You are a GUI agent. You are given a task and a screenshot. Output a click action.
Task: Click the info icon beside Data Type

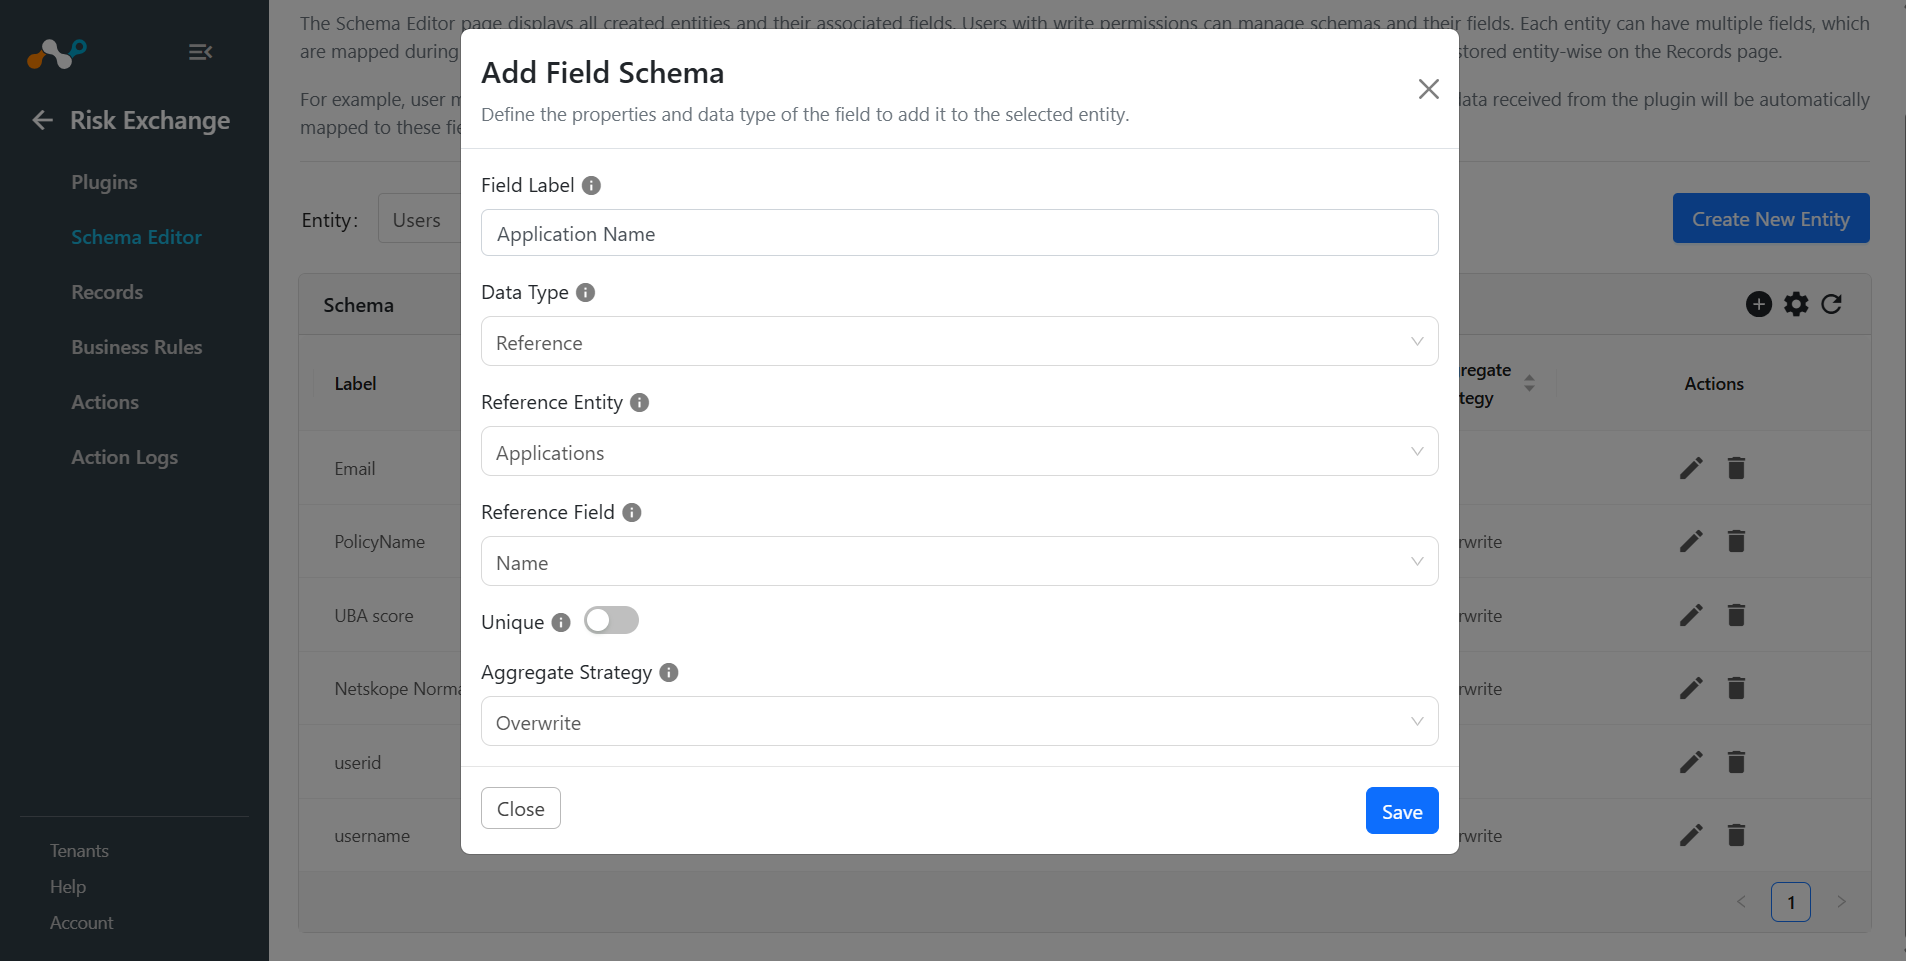click(586, 292)
